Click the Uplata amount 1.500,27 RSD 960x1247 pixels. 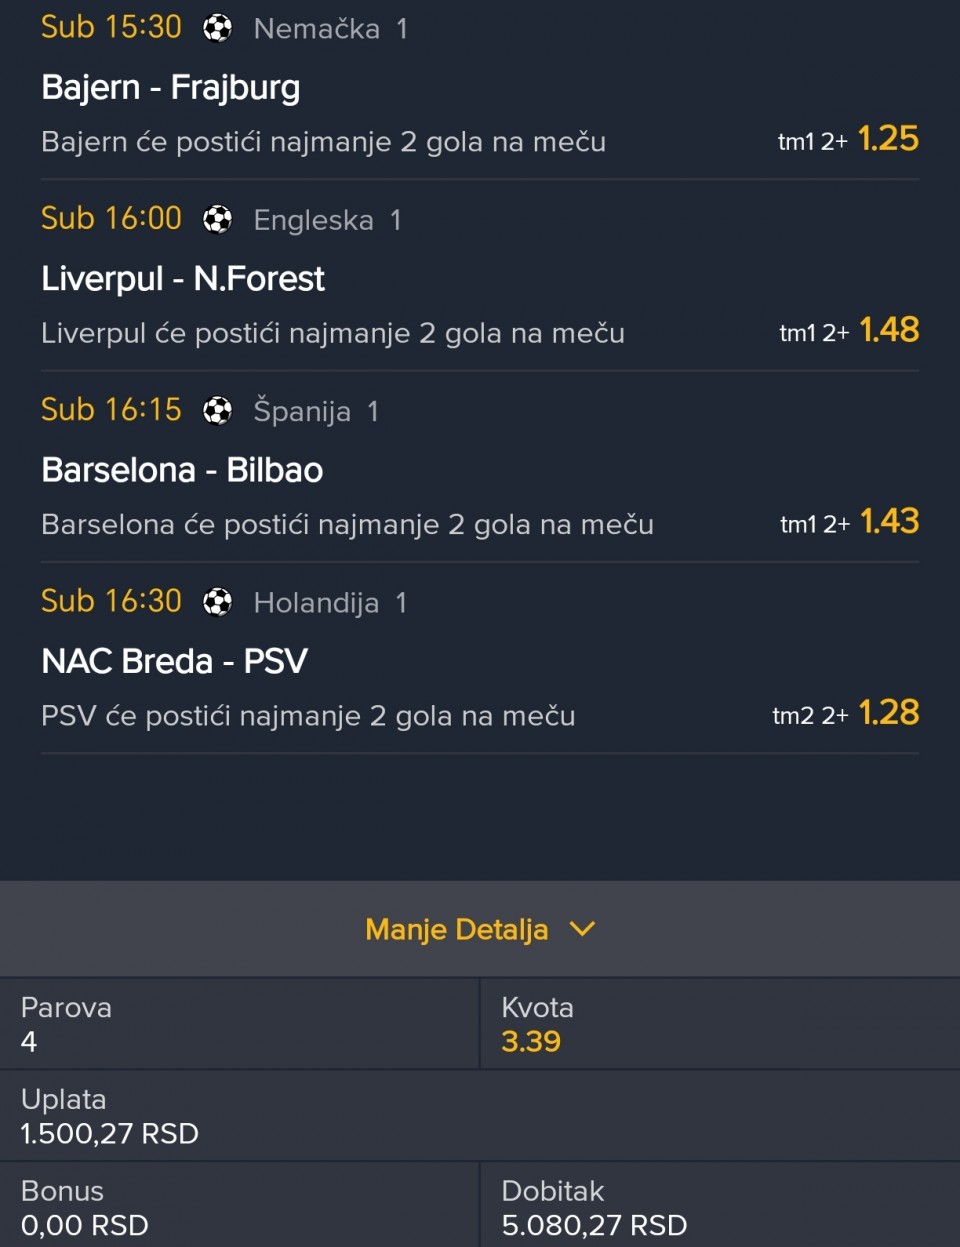(x=110, y=1134)
